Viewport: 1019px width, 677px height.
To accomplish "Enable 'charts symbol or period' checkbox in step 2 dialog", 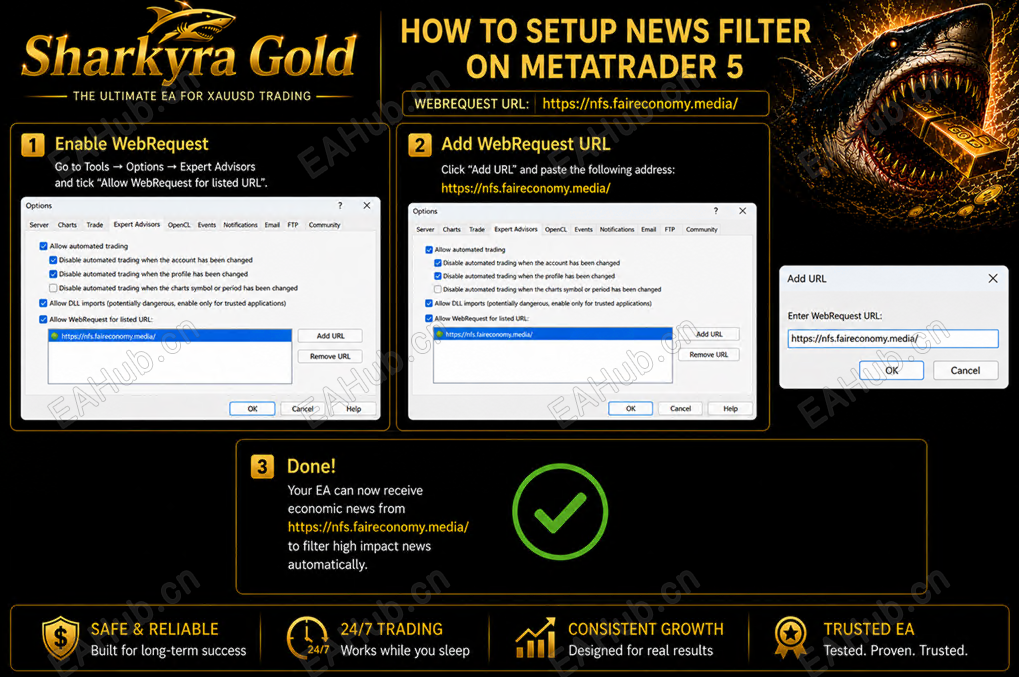I will coord(438,289).
